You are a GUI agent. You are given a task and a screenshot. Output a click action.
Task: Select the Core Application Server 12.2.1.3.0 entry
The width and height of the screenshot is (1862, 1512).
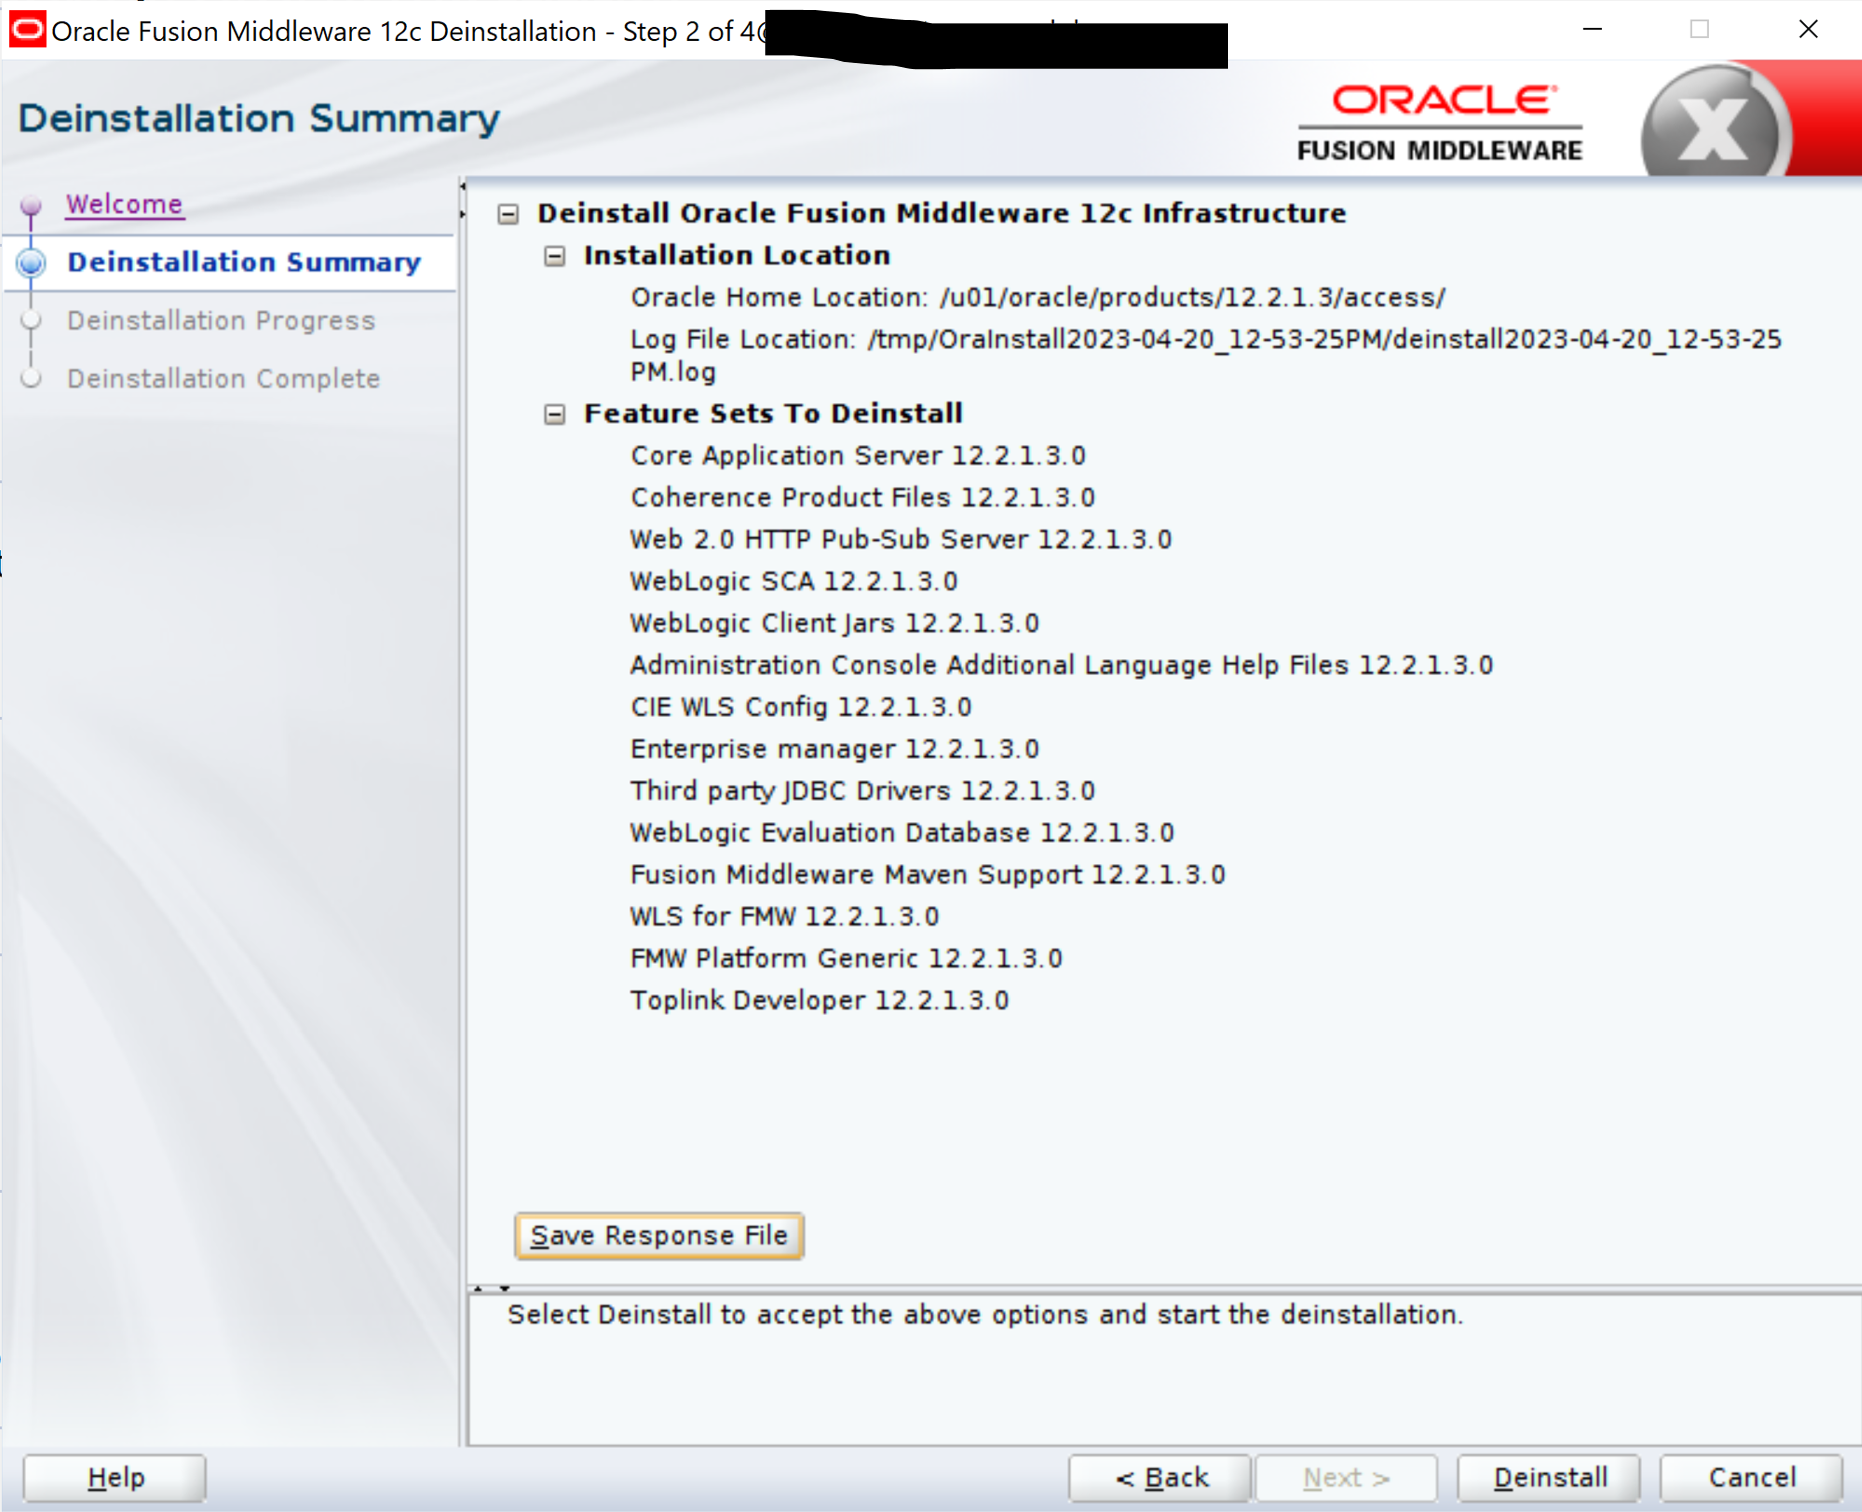tap(857, 456)
